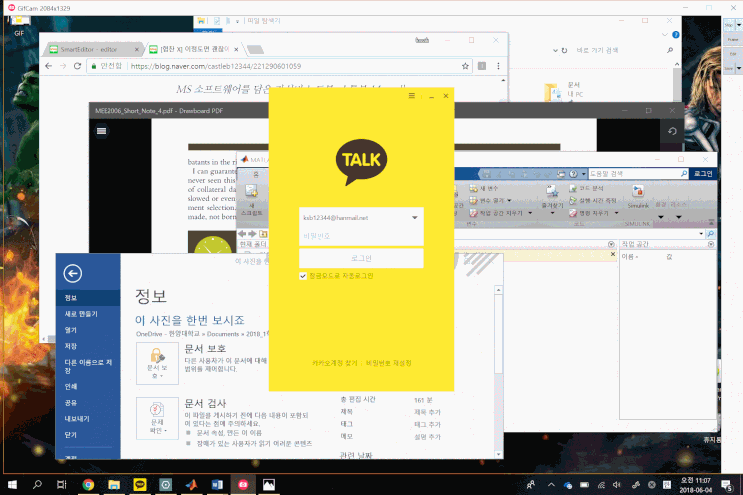The width and height of the screenshot is (743, 495).
Task: Expand MATLAB's 명령 지우기 dropdown arrow
Action: [x=616, y=213]
